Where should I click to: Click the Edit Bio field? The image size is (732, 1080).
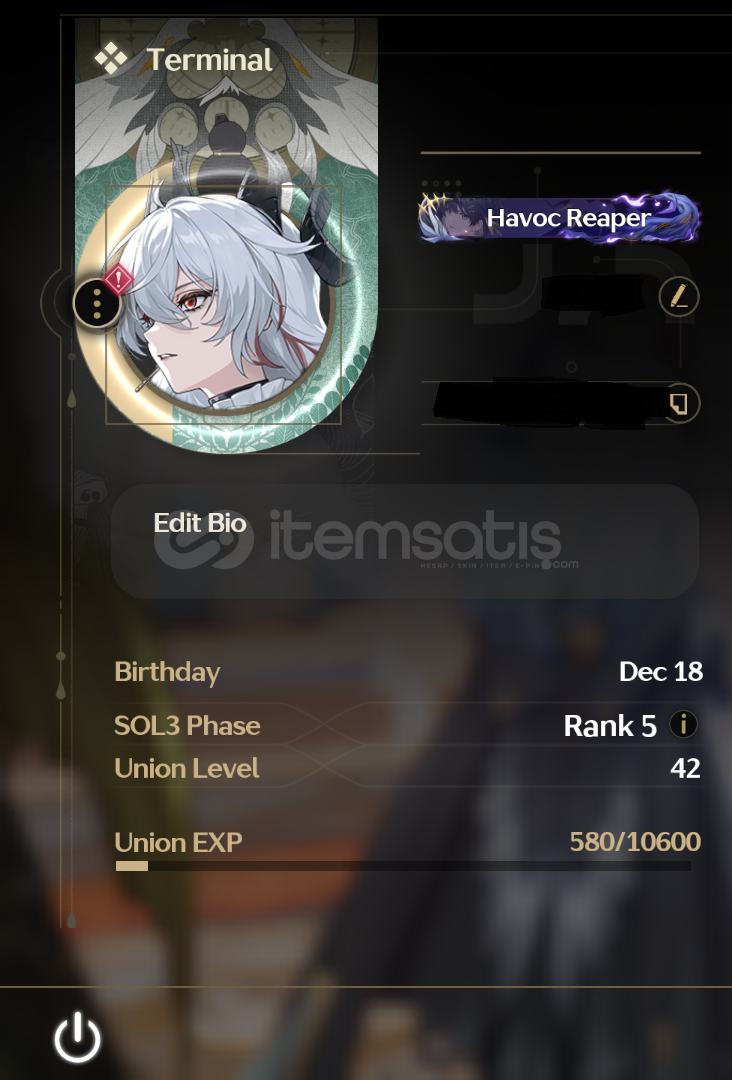[405, 541]
